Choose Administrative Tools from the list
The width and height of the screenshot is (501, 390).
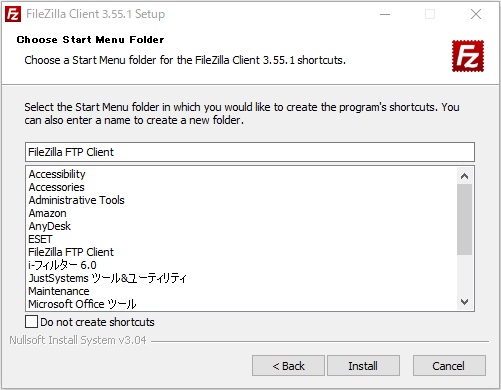pos(76,200)
